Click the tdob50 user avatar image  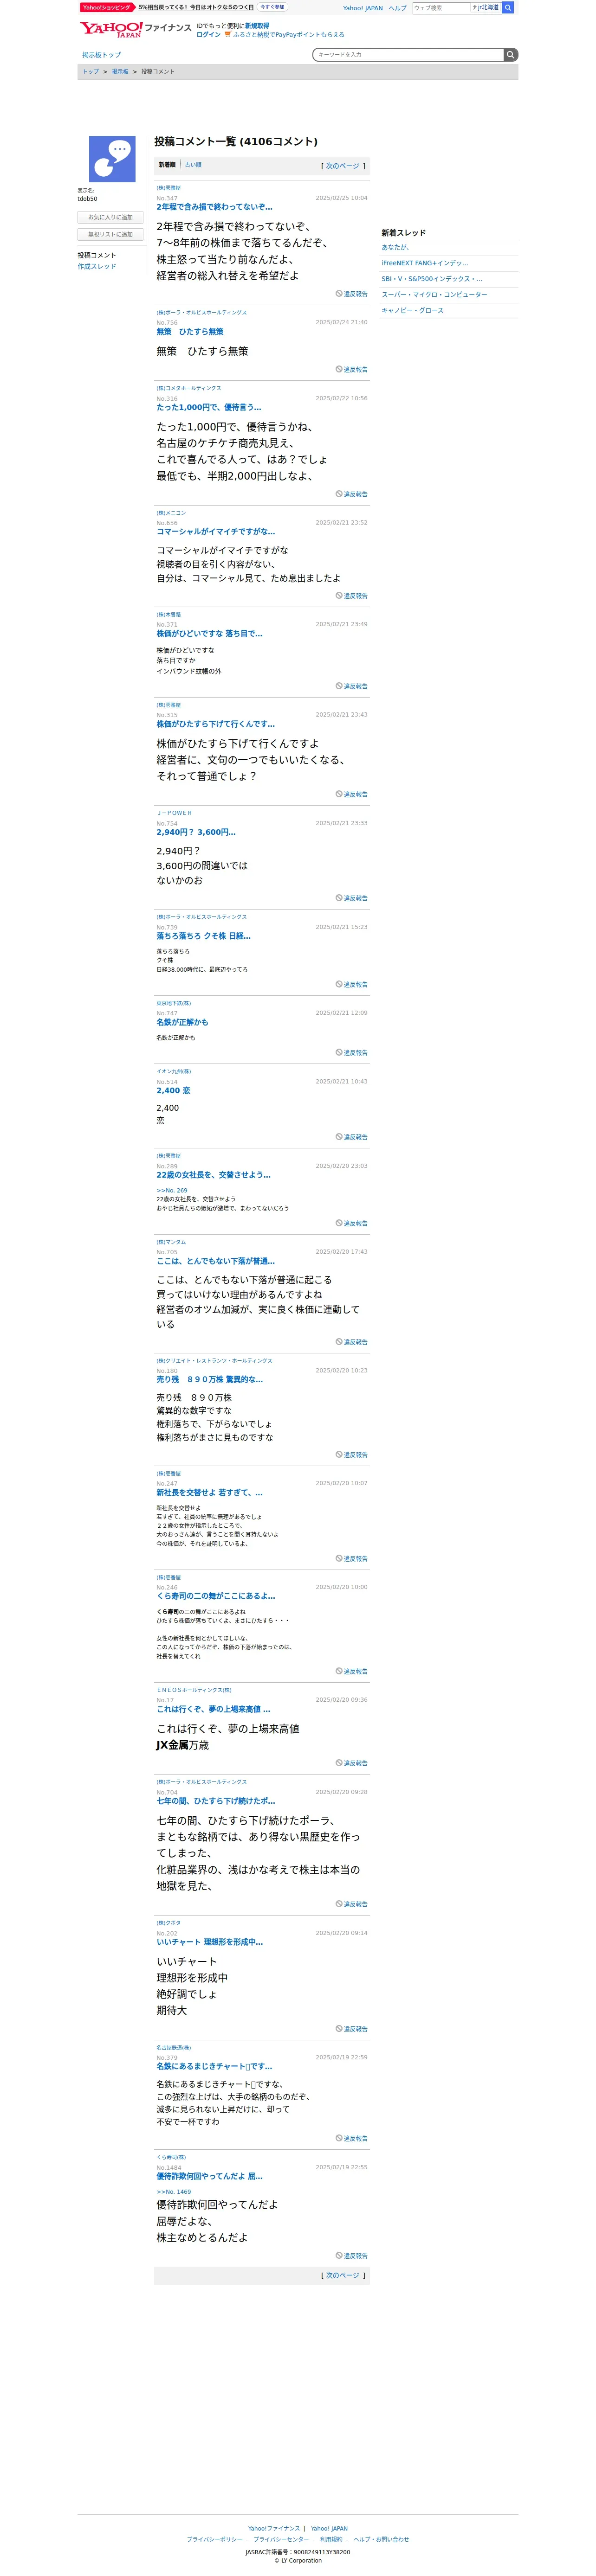[x=112, y=159]
